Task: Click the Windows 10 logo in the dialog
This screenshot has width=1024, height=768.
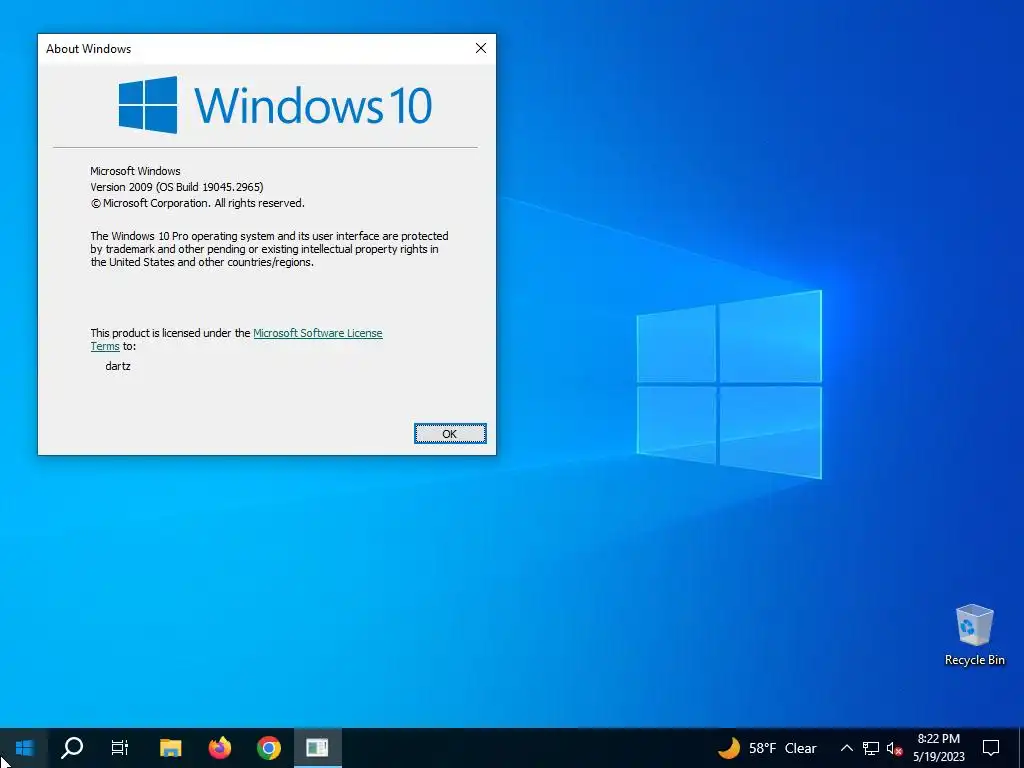Action: pos(275,105)
